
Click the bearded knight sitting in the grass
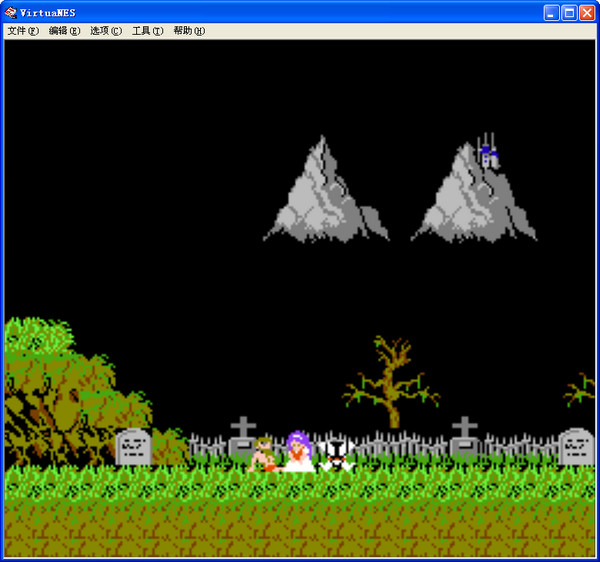[263, 454]
